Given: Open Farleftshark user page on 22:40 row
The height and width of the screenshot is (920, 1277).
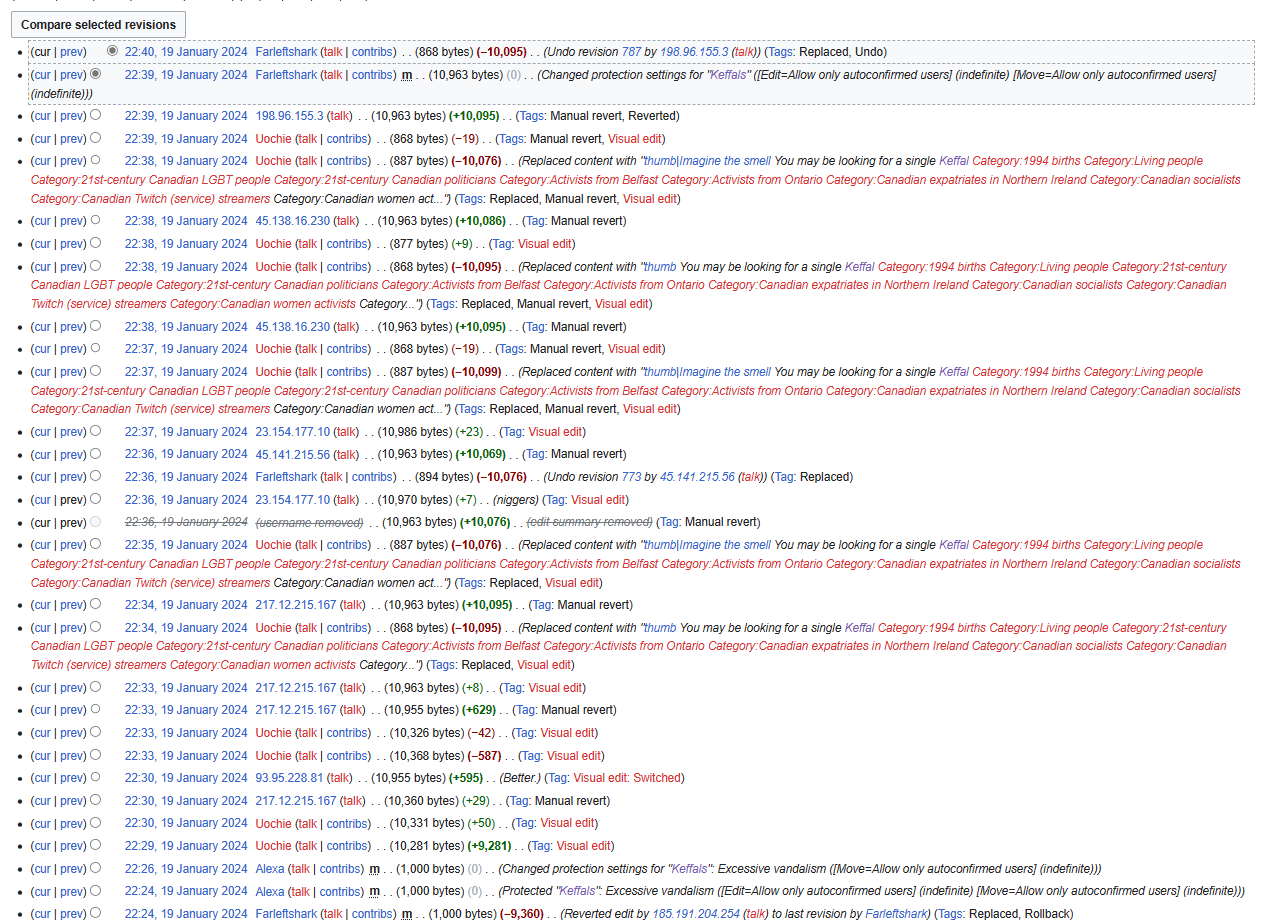Looking at the screenshot, I should [286, 52].
